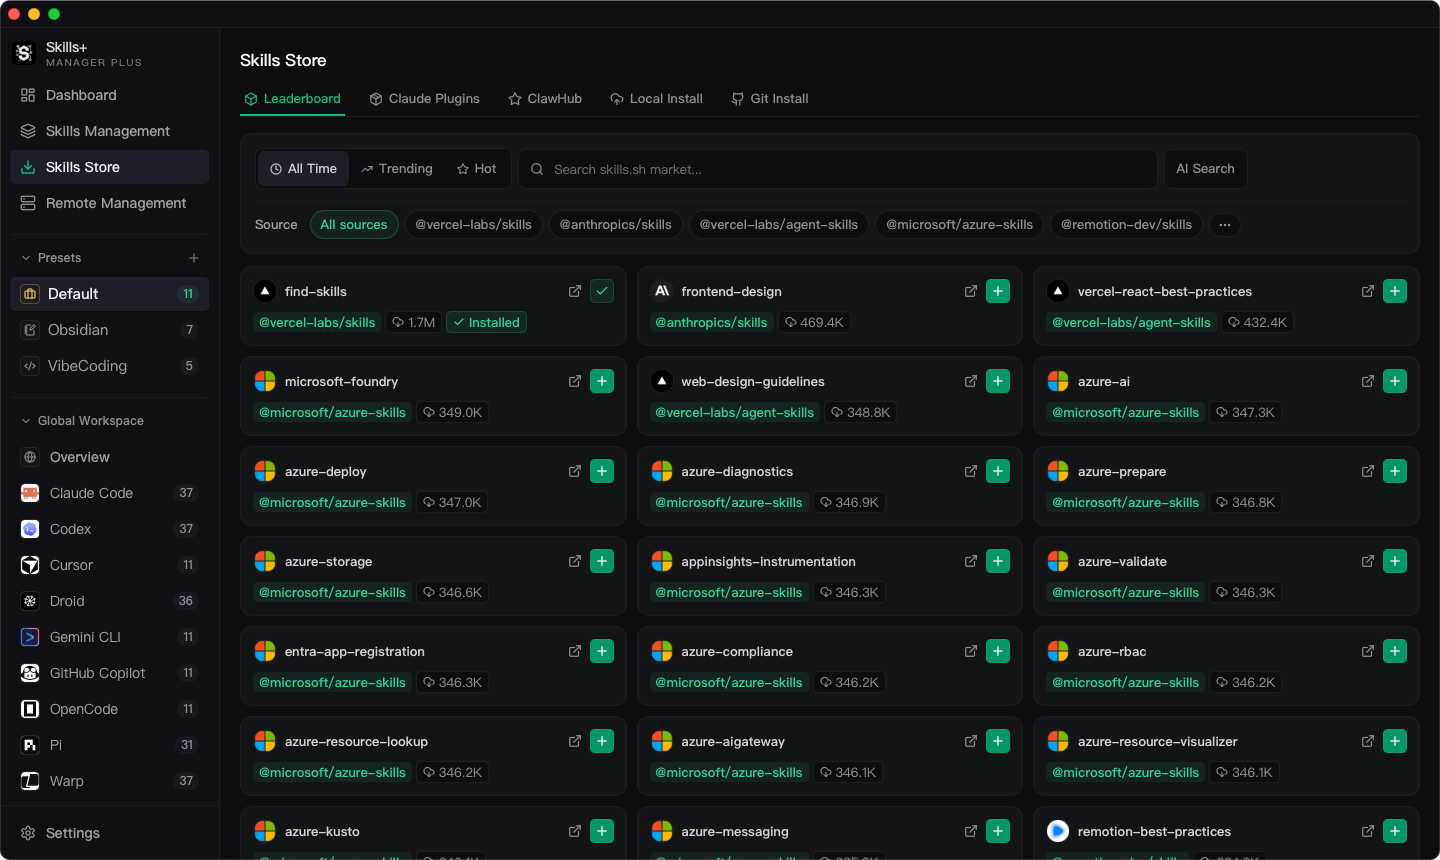This screenshot has width=1440, height=860.
Task: Open Skills Management page
Action: (110, 131)
